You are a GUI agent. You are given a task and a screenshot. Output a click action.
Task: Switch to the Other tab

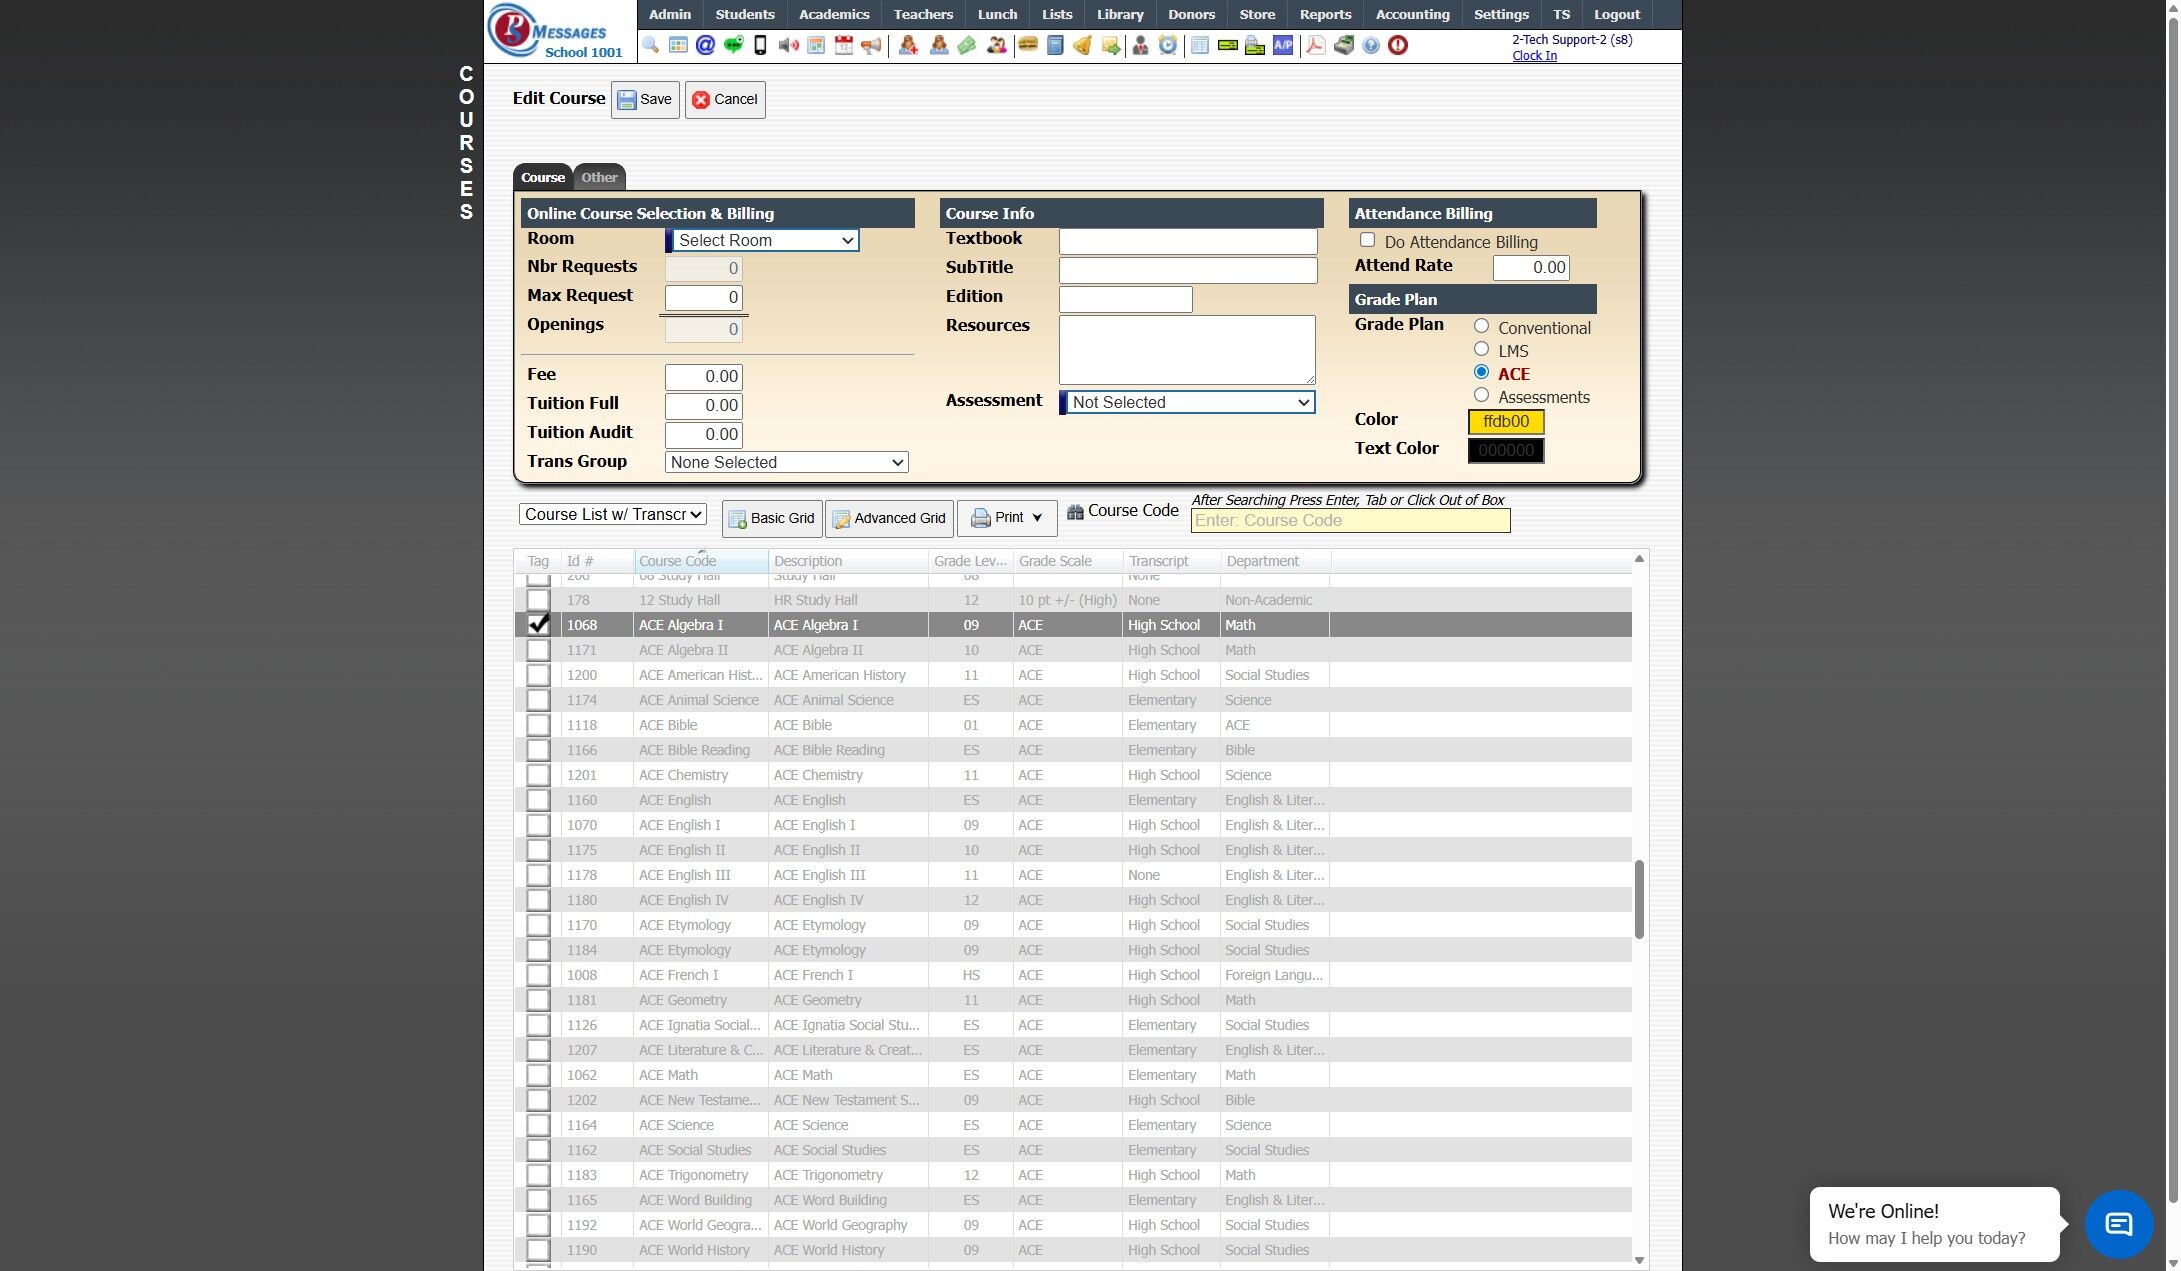coord(599,177)
